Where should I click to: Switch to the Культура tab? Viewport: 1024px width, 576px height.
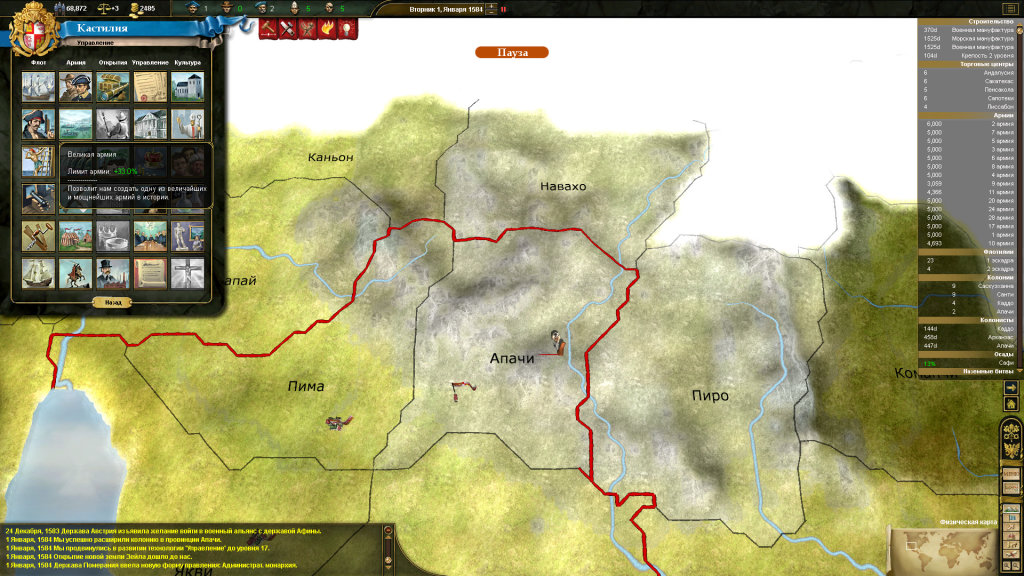point(188,61)
